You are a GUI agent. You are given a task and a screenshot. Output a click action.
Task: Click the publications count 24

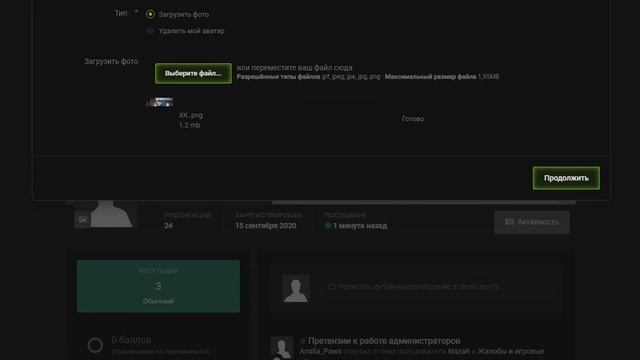tap(168, 226)
